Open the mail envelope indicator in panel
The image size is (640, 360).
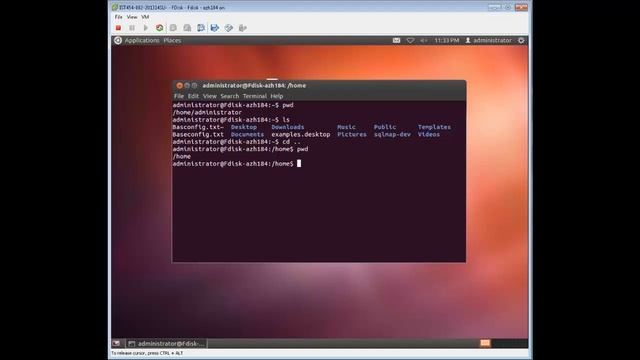pos(396,40)
